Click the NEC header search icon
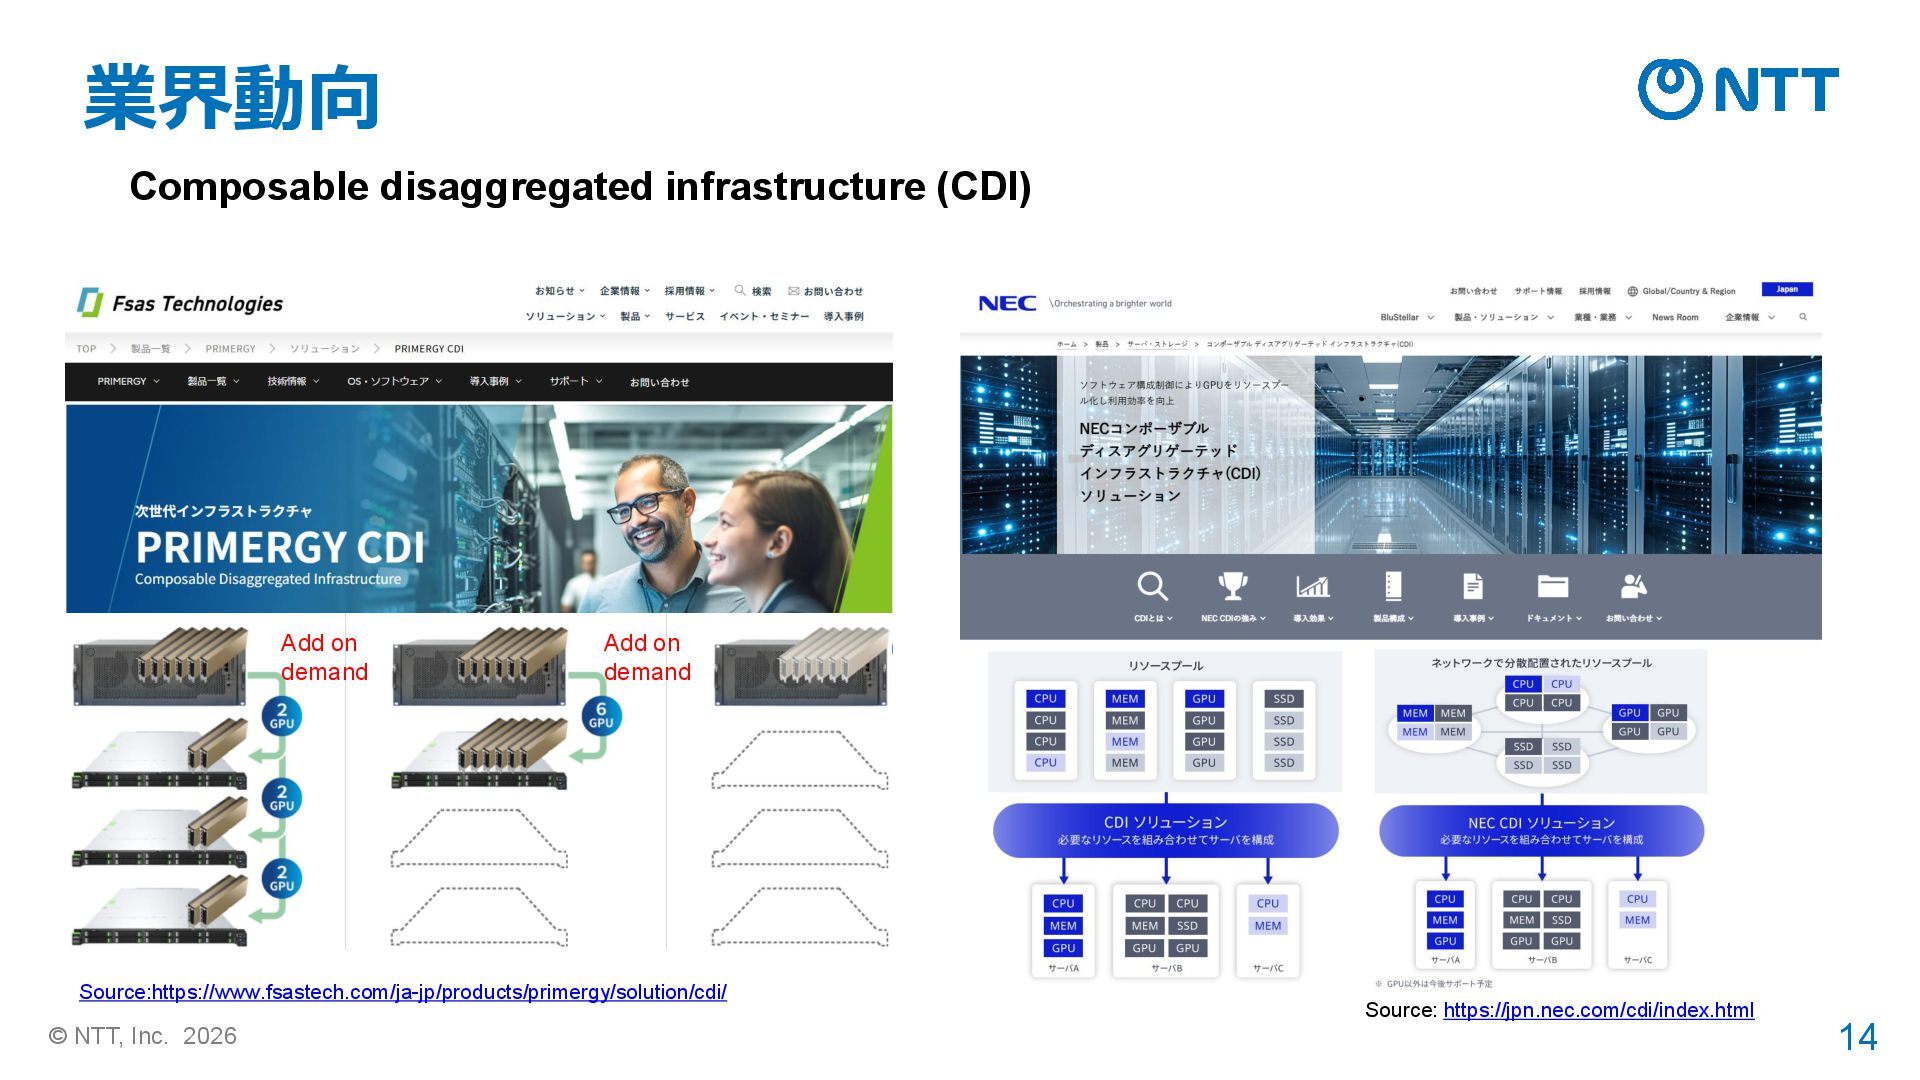 pos(1803,317)
